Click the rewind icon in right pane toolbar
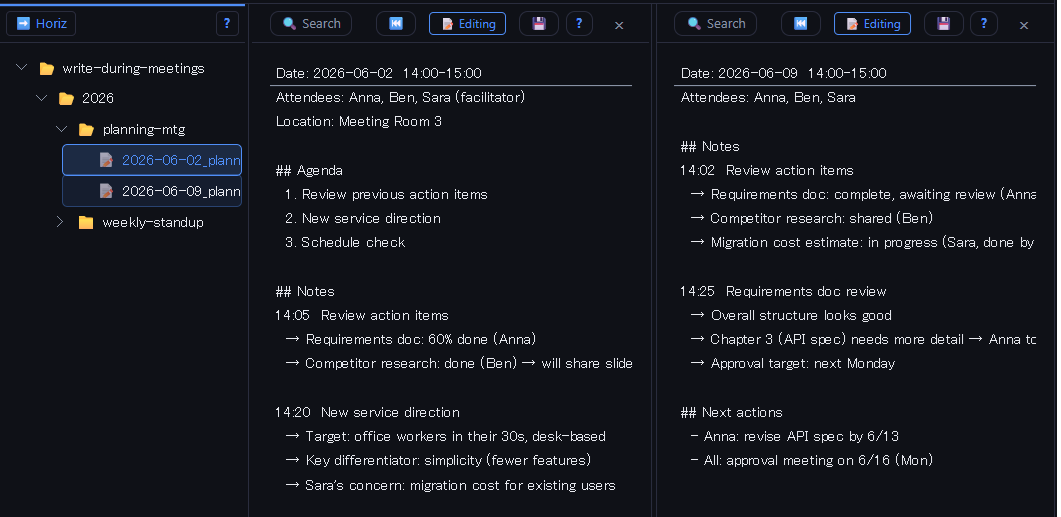Image resolution: width=1061 pixels, height=517 pixels. [x=800, y=24]
